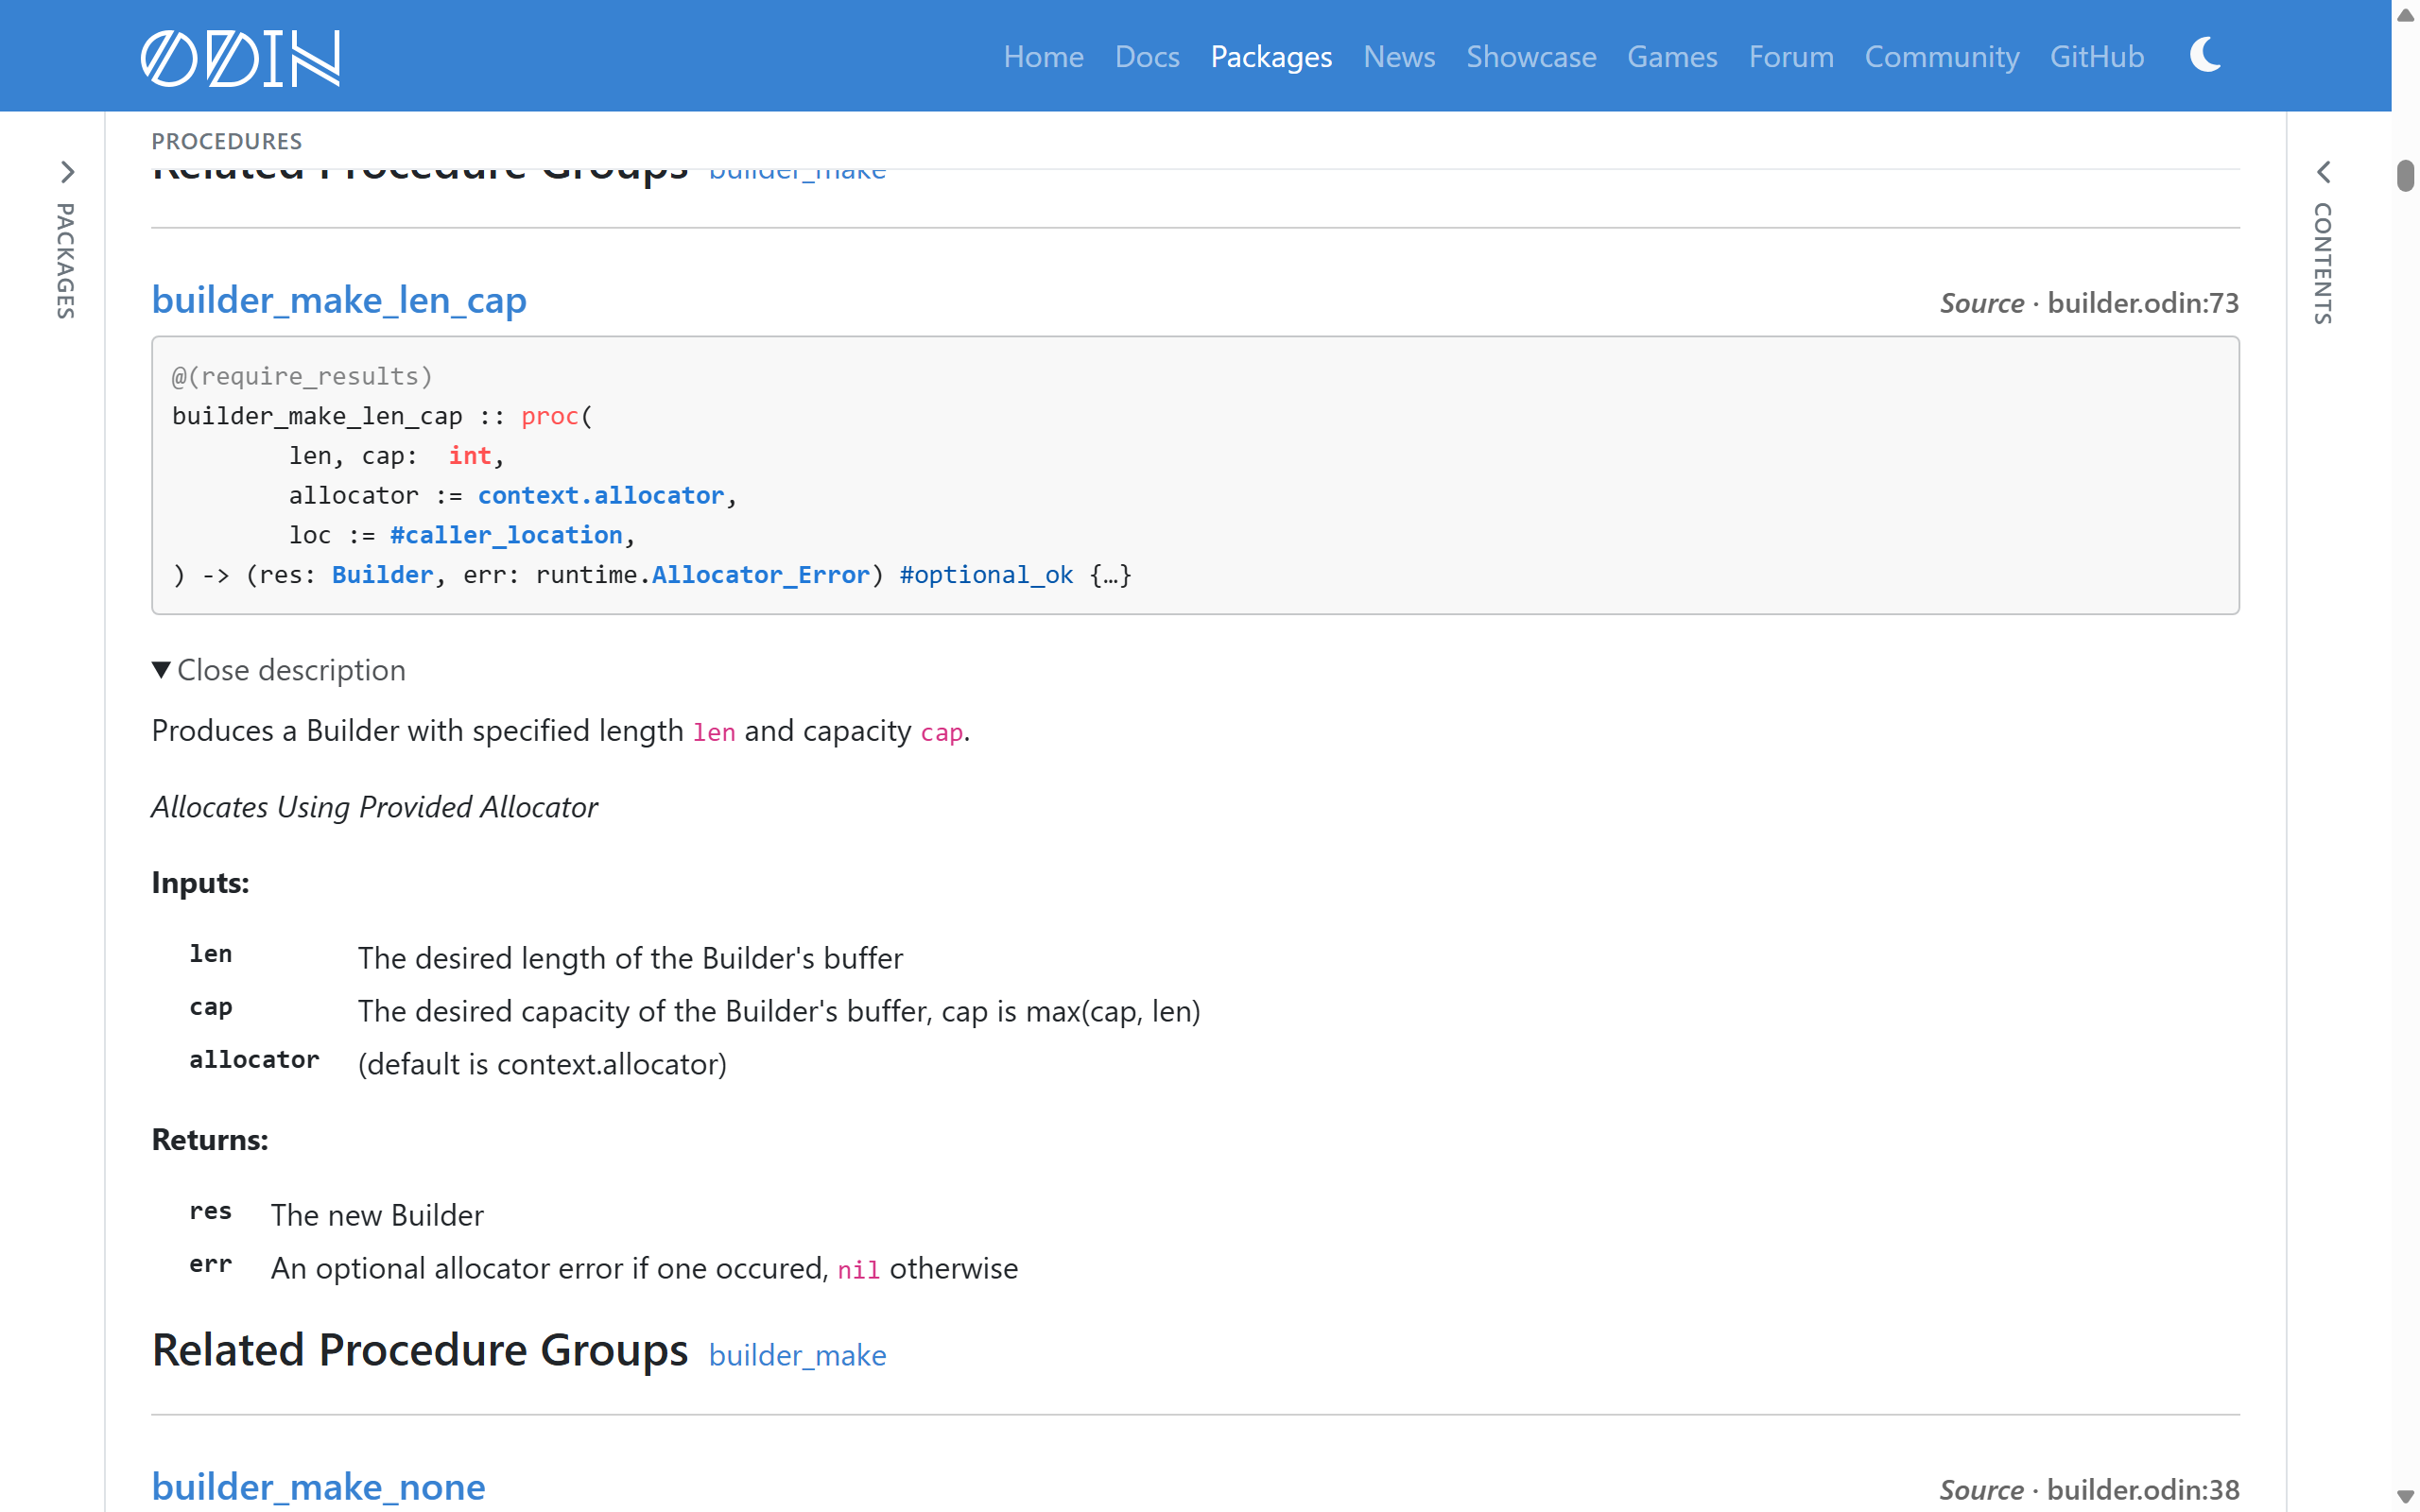This screenshot has height=1512, width=2420.
Task: Follow #caller_location link in signature
Action: pos(507,535)
